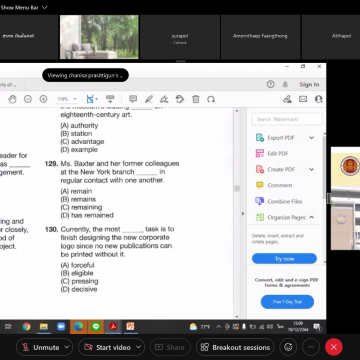Click Sign In in Acrobat
This screenshot has height=360, width=360.
(309, 84)
